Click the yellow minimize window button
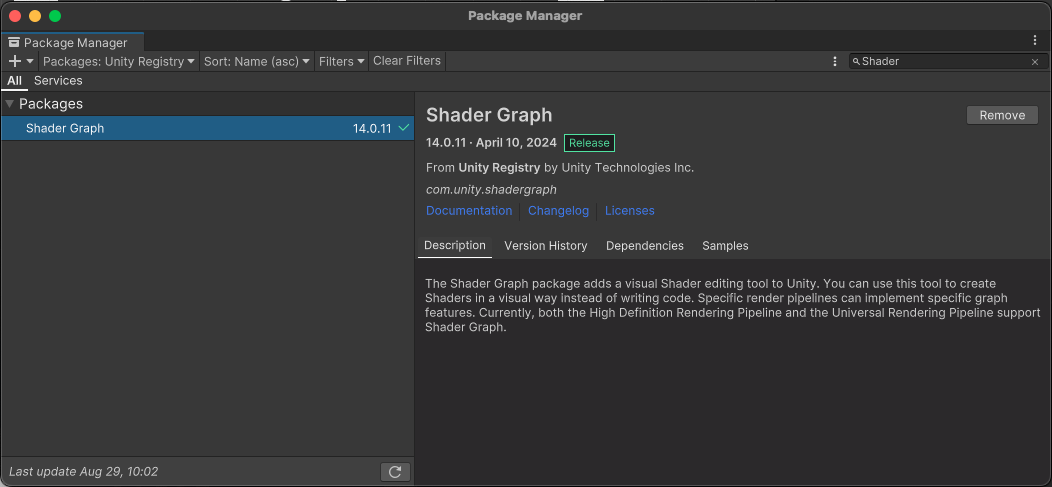The width and height of the screenshot is (1052, 487). pos(34,15)
